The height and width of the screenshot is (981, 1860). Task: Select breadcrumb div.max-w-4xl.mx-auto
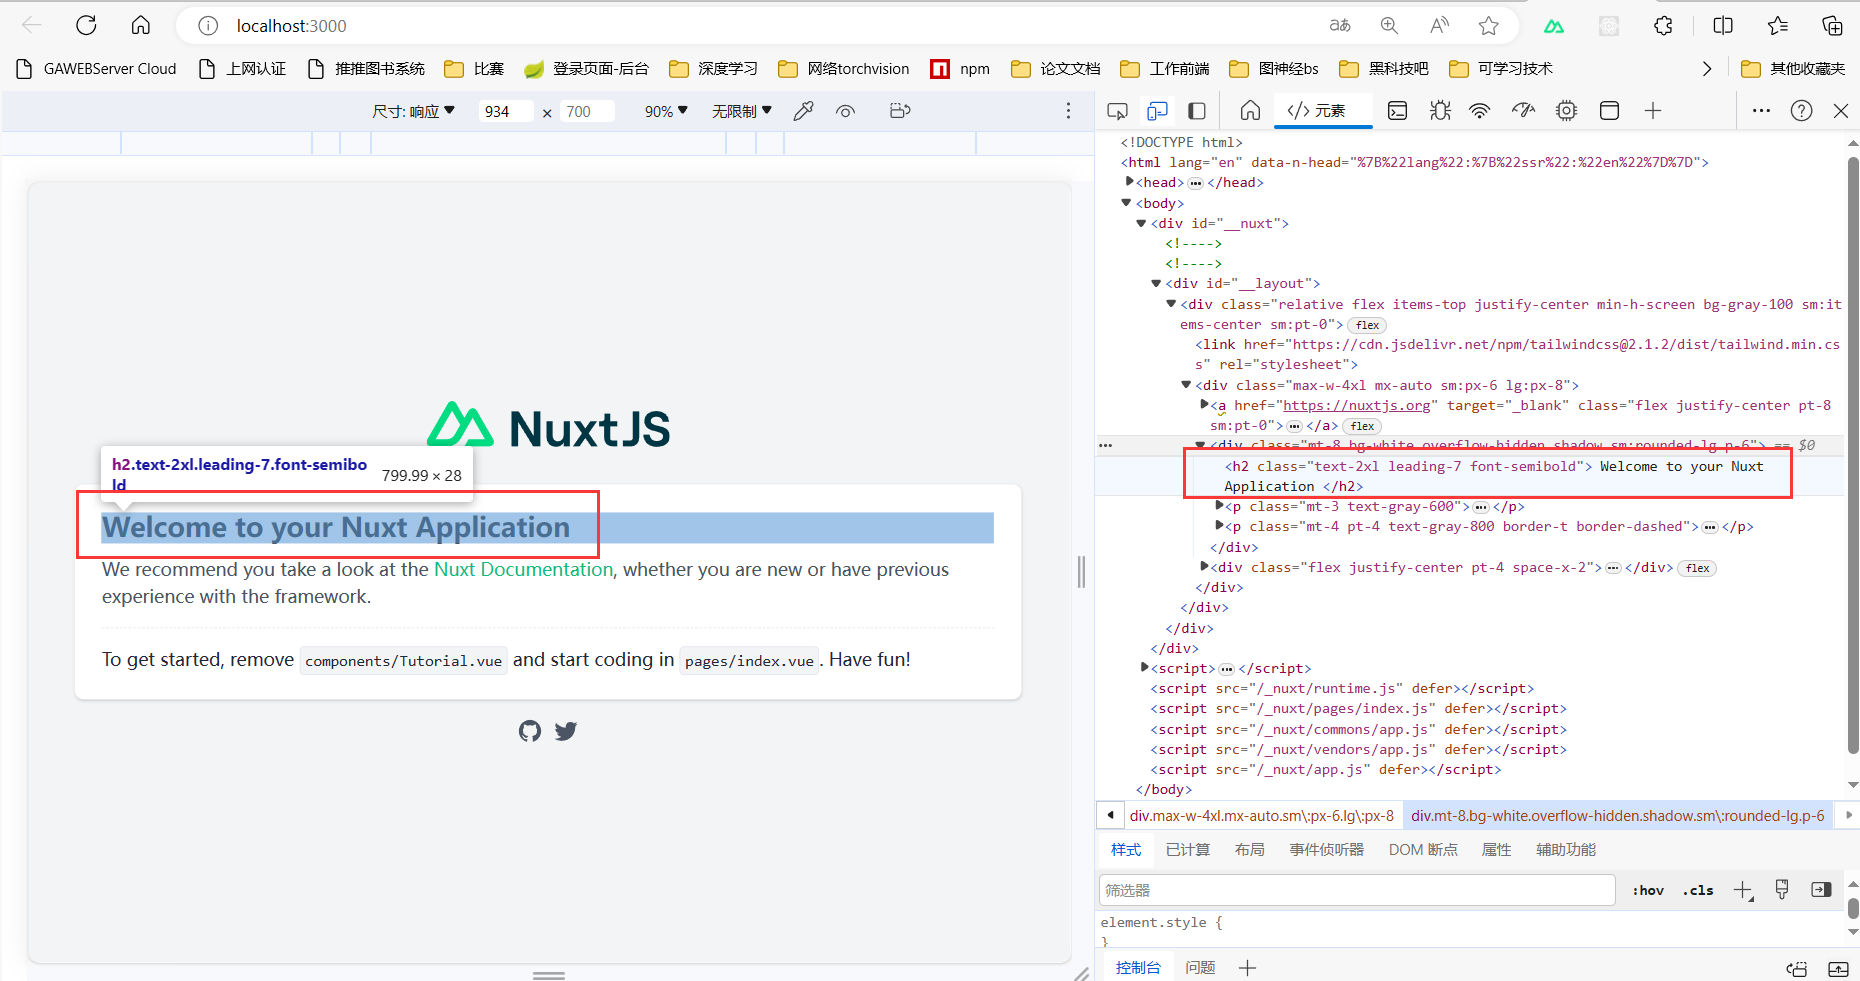coord(1261,816)
